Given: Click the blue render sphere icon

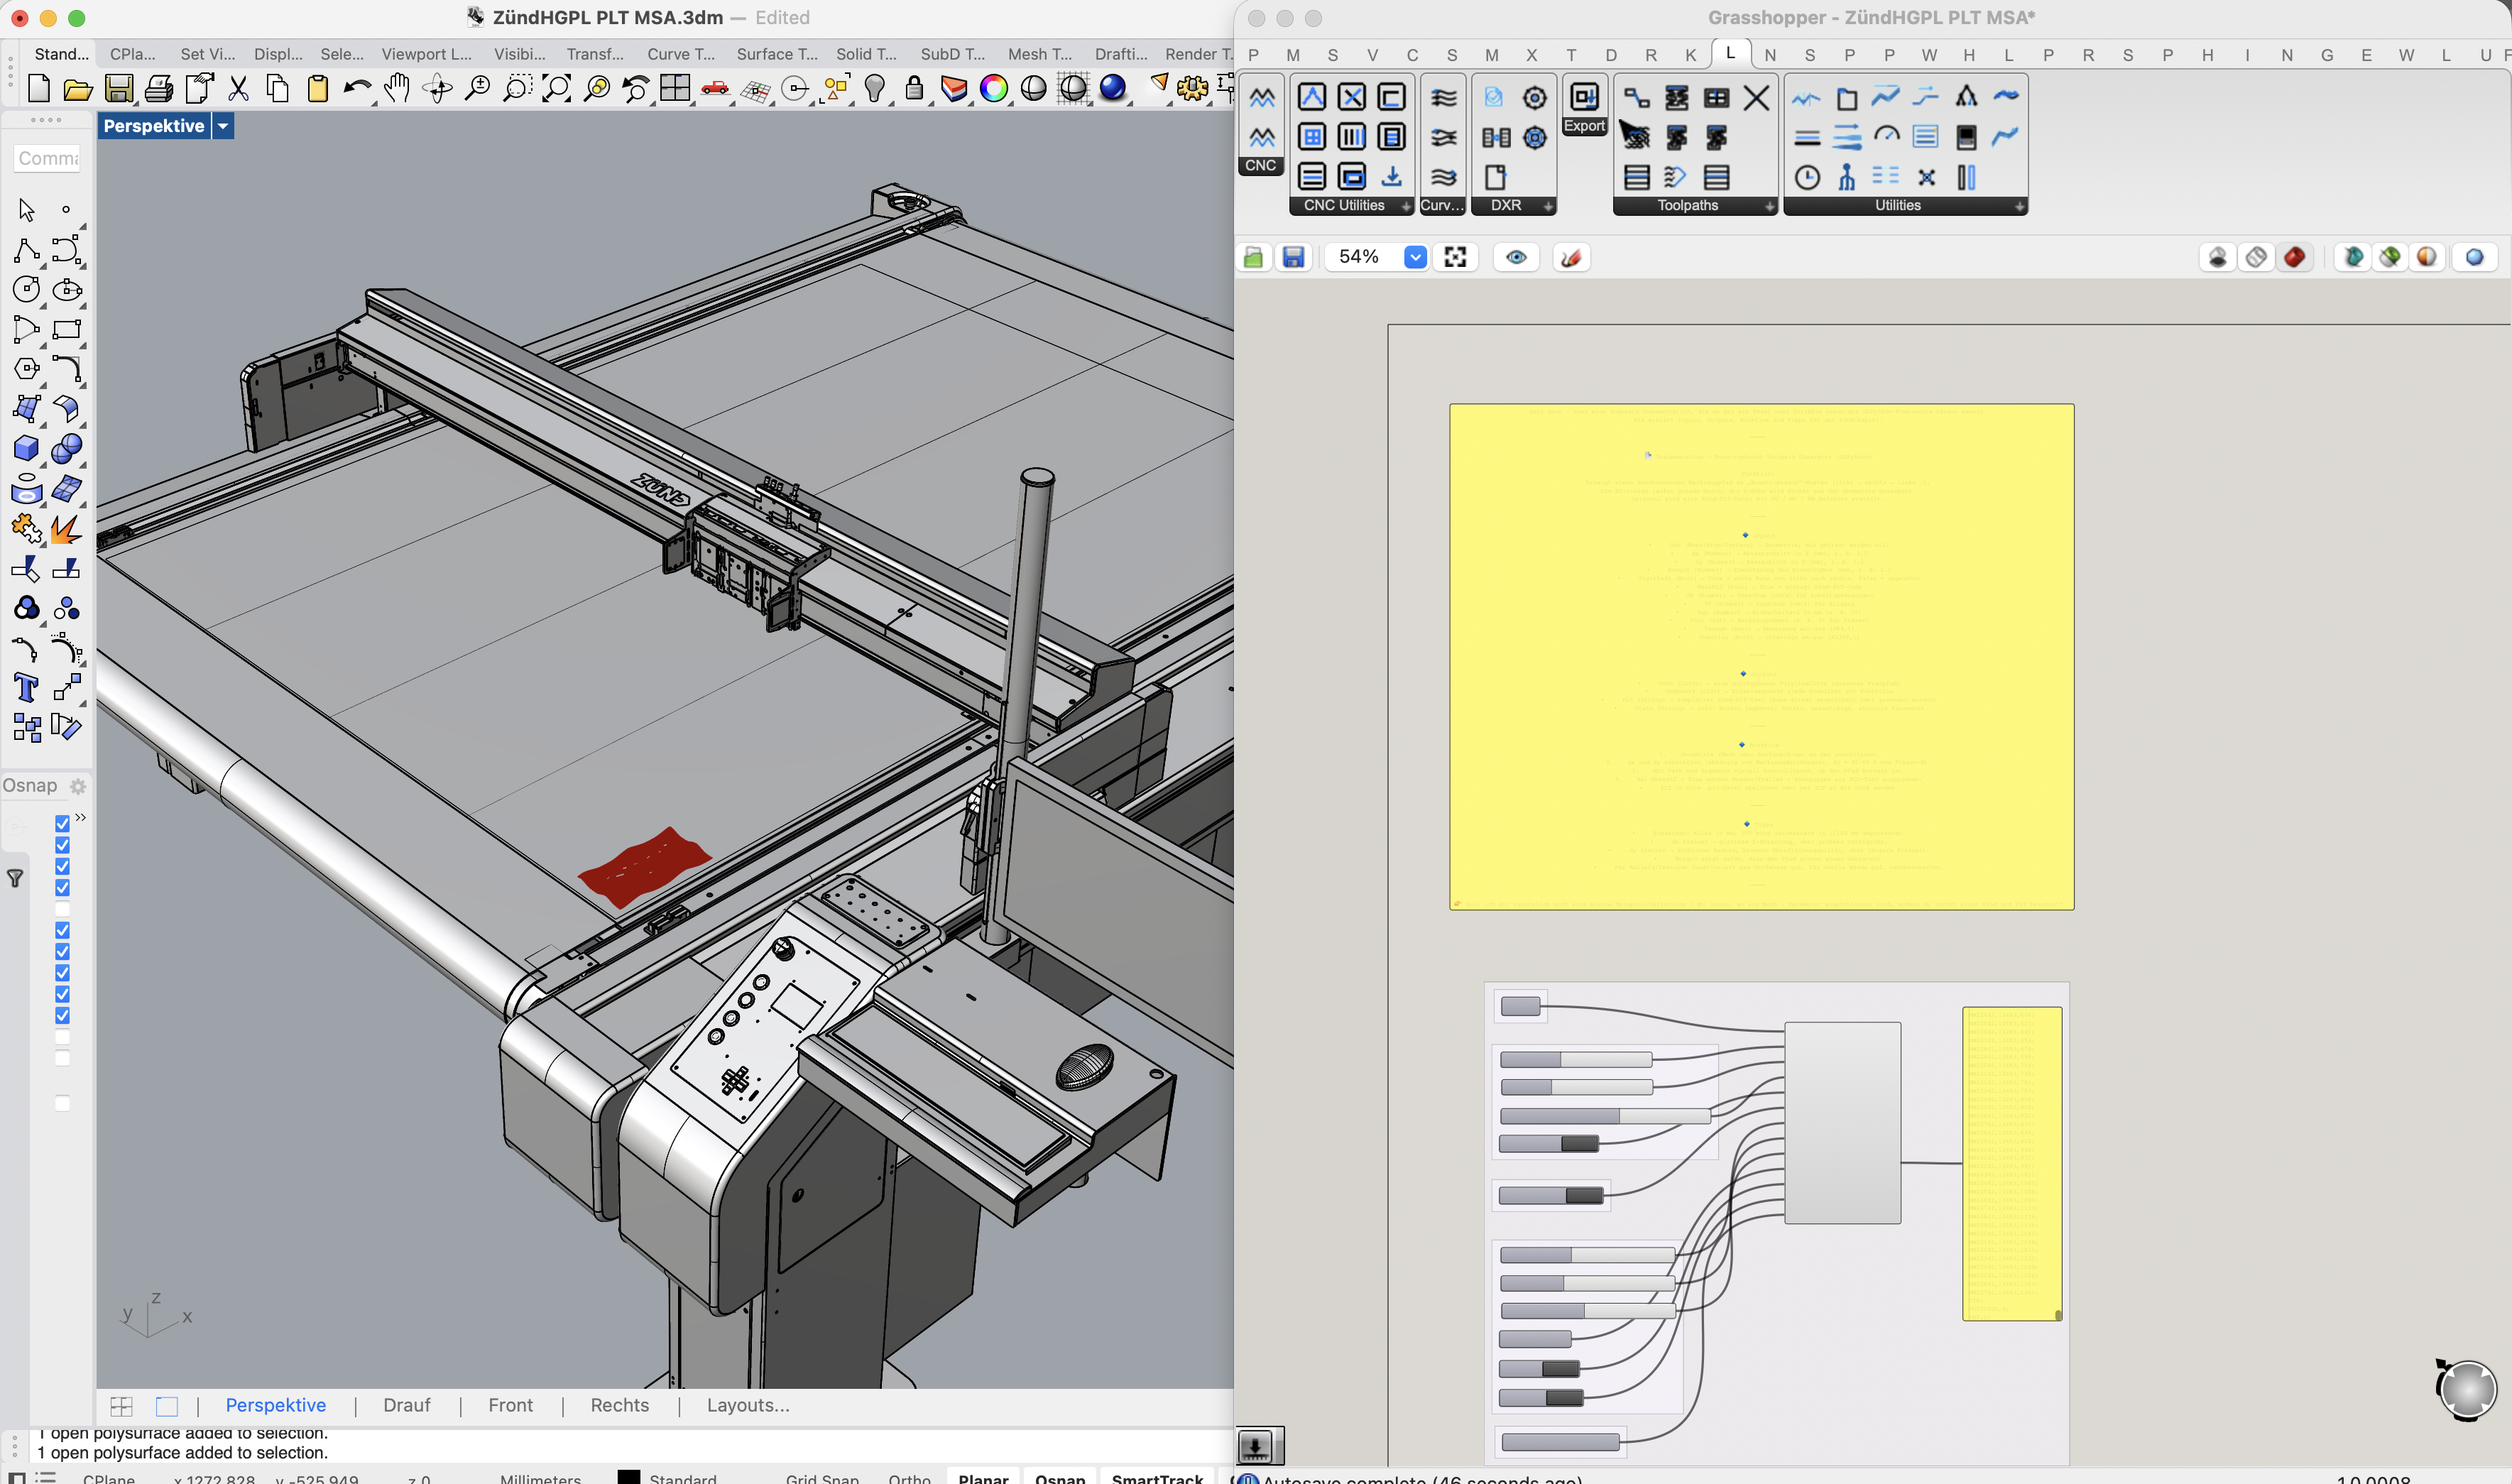Looking at the screenshot, I should 1113,89.
